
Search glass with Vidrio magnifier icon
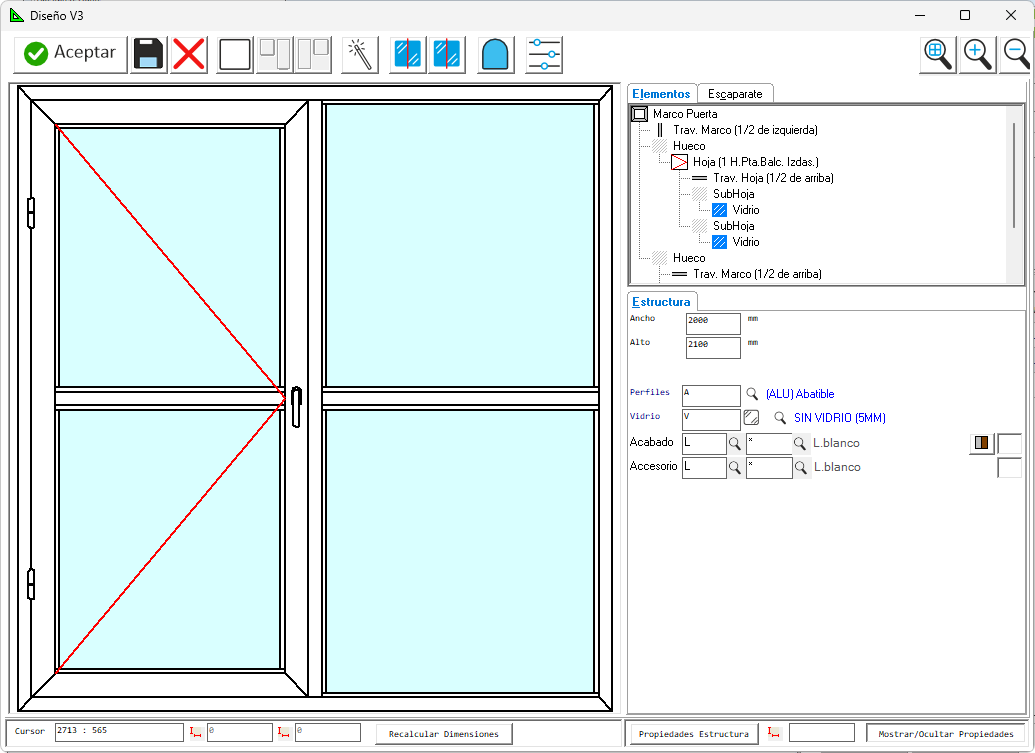pos(780,418)
